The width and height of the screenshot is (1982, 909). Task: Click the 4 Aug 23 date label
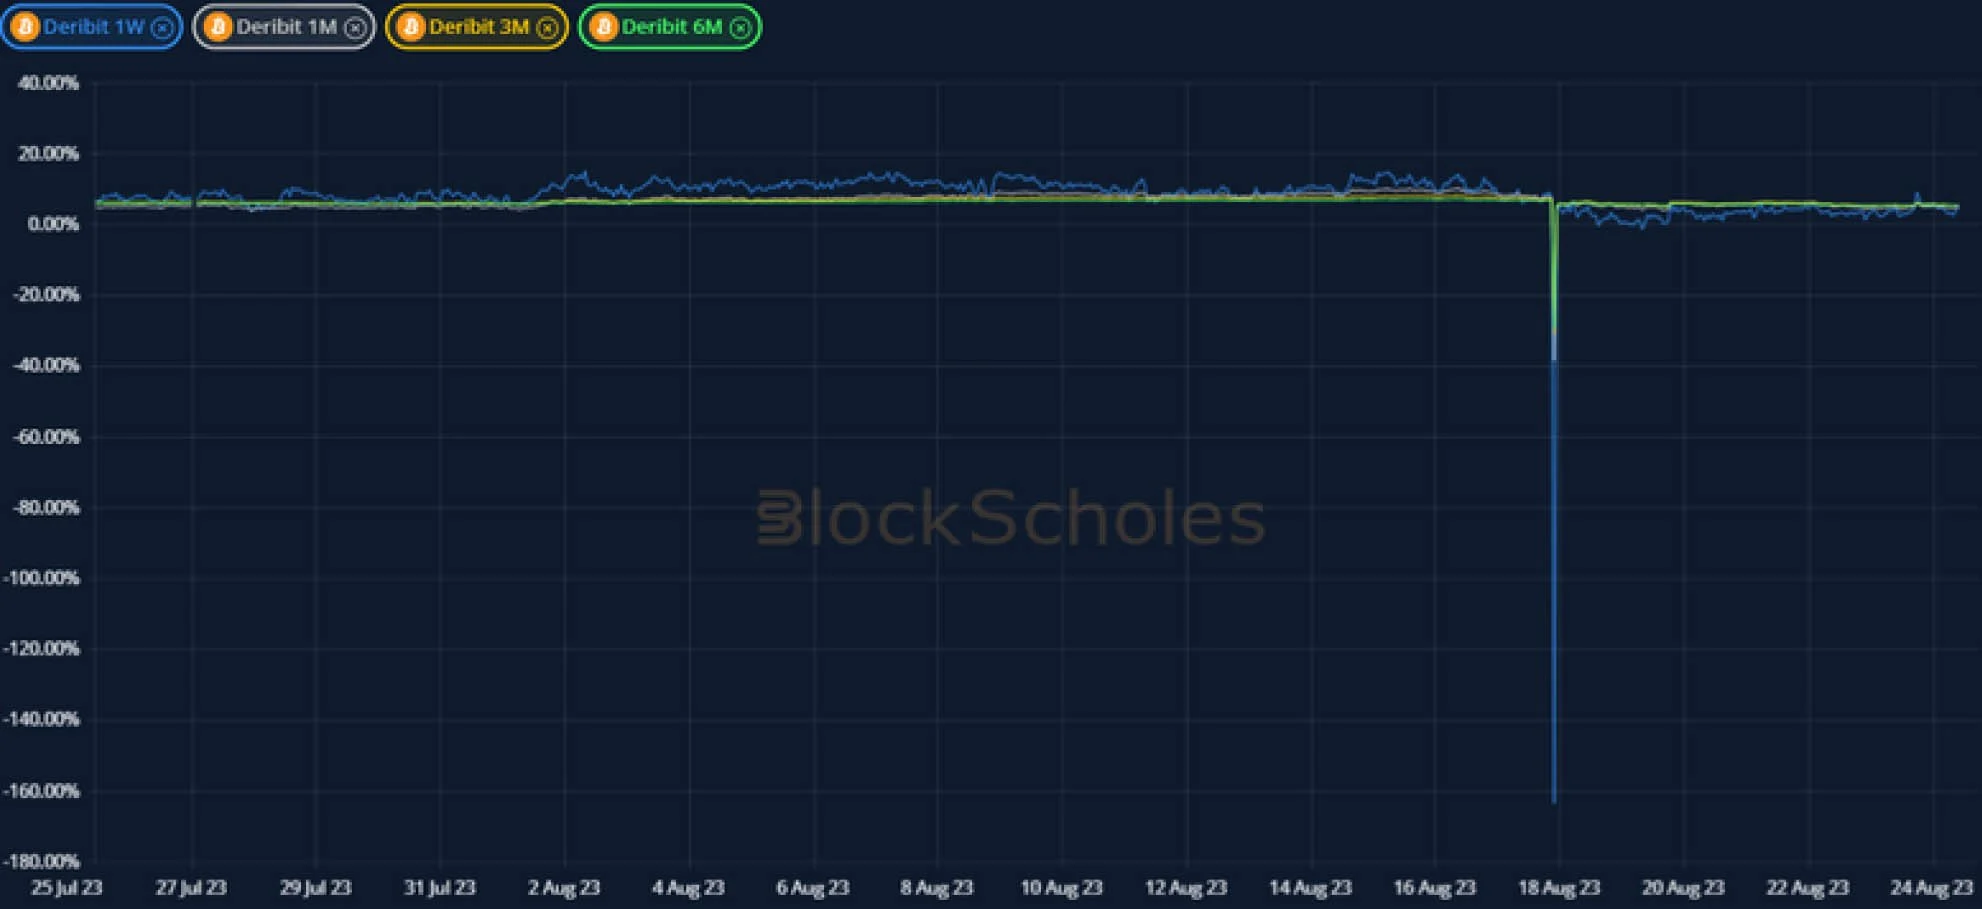pyautogui.click(x=688, y=888)
